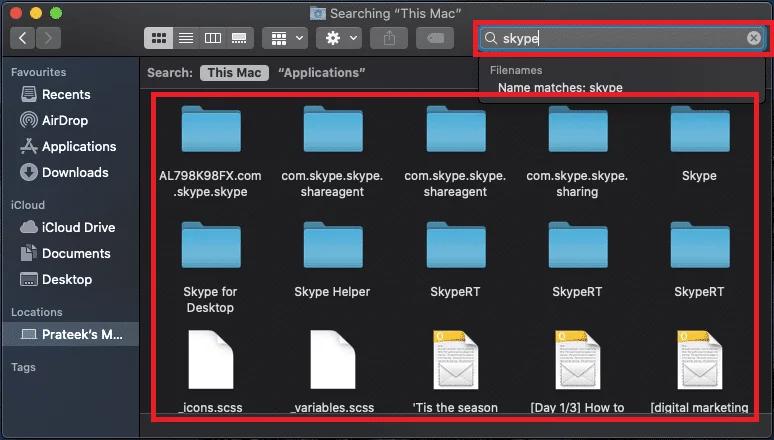The width and height of the screenshot is (774, 440).
Task: Select the _icons.scss file
Action: coord(211,372)
